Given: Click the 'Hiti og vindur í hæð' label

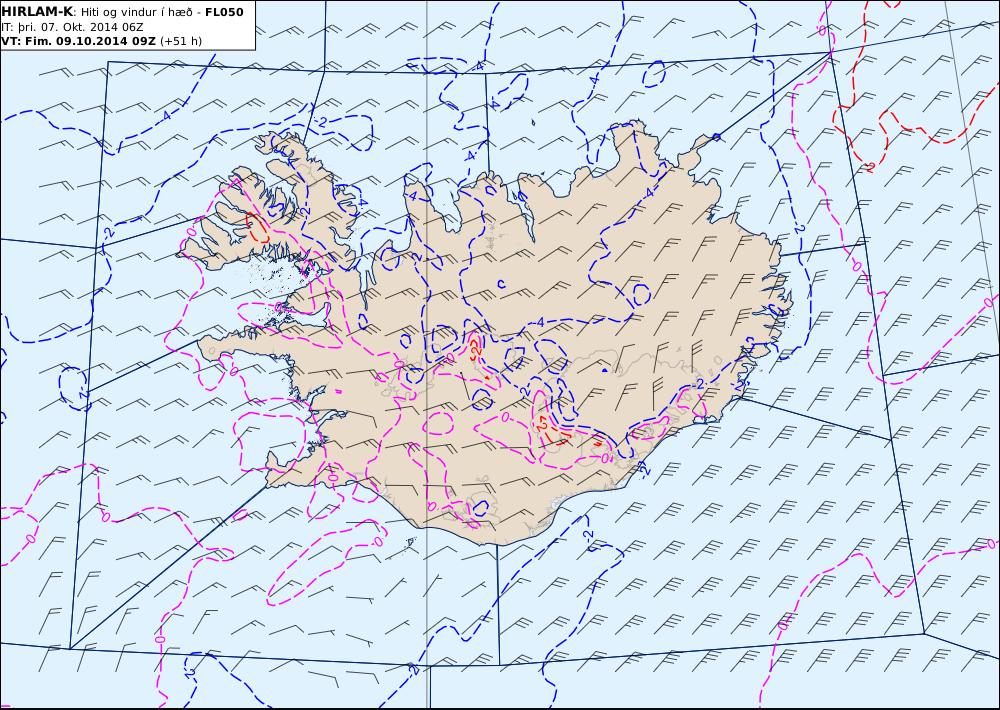Looking at the screenshot, I should pyautogui.click(x=140, y=12).
